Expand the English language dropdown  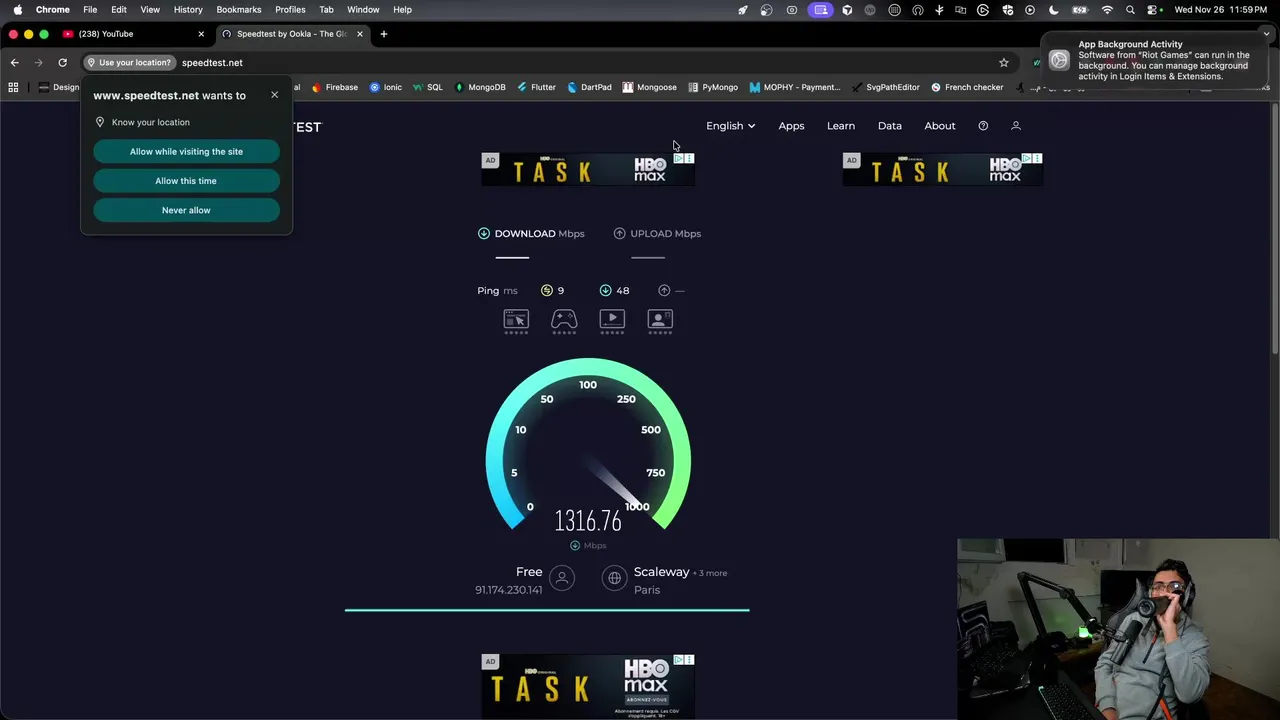tap(730, 126)
